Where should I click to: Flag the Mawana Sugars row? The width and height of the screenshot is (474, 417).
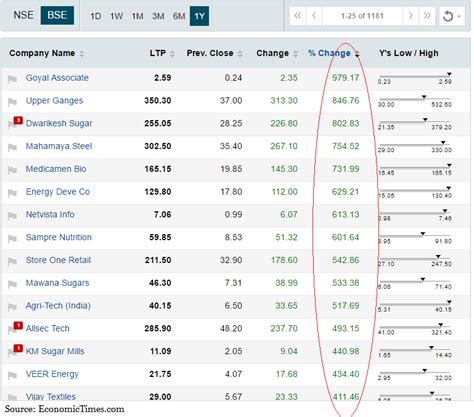12,284
